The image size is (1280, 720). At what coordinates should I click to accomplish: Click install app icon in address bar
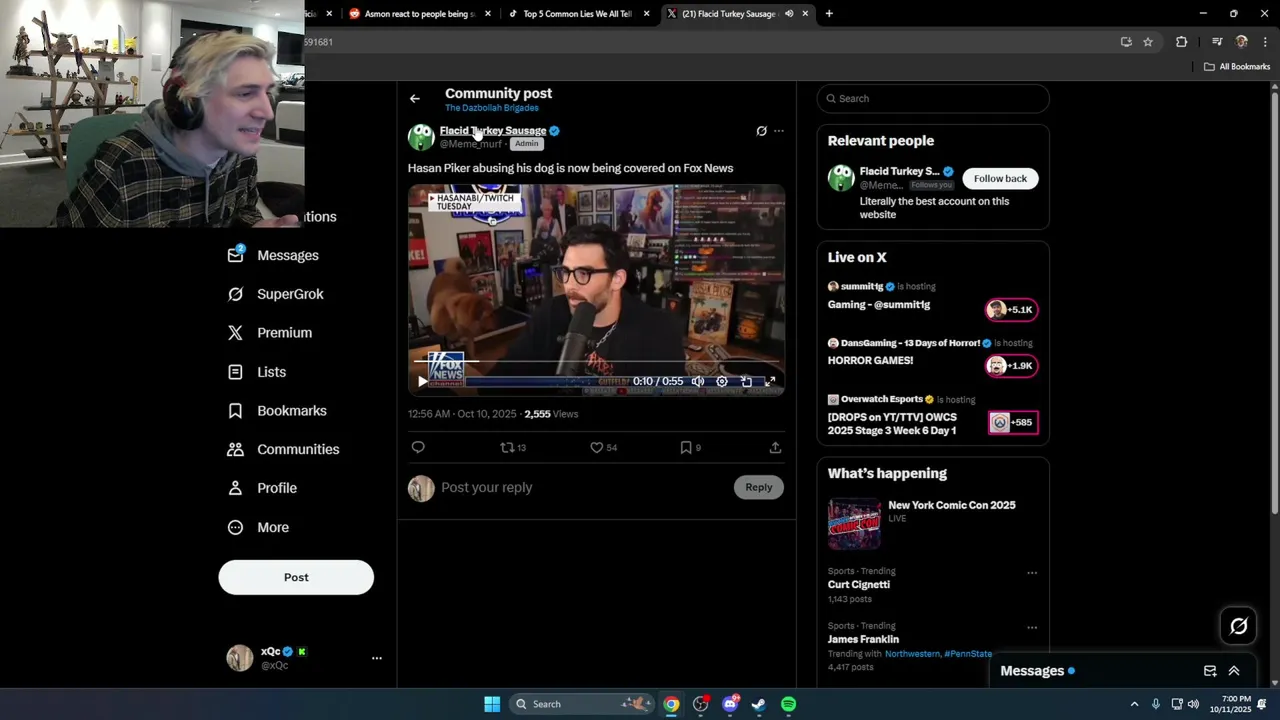tap(1126, 42)
